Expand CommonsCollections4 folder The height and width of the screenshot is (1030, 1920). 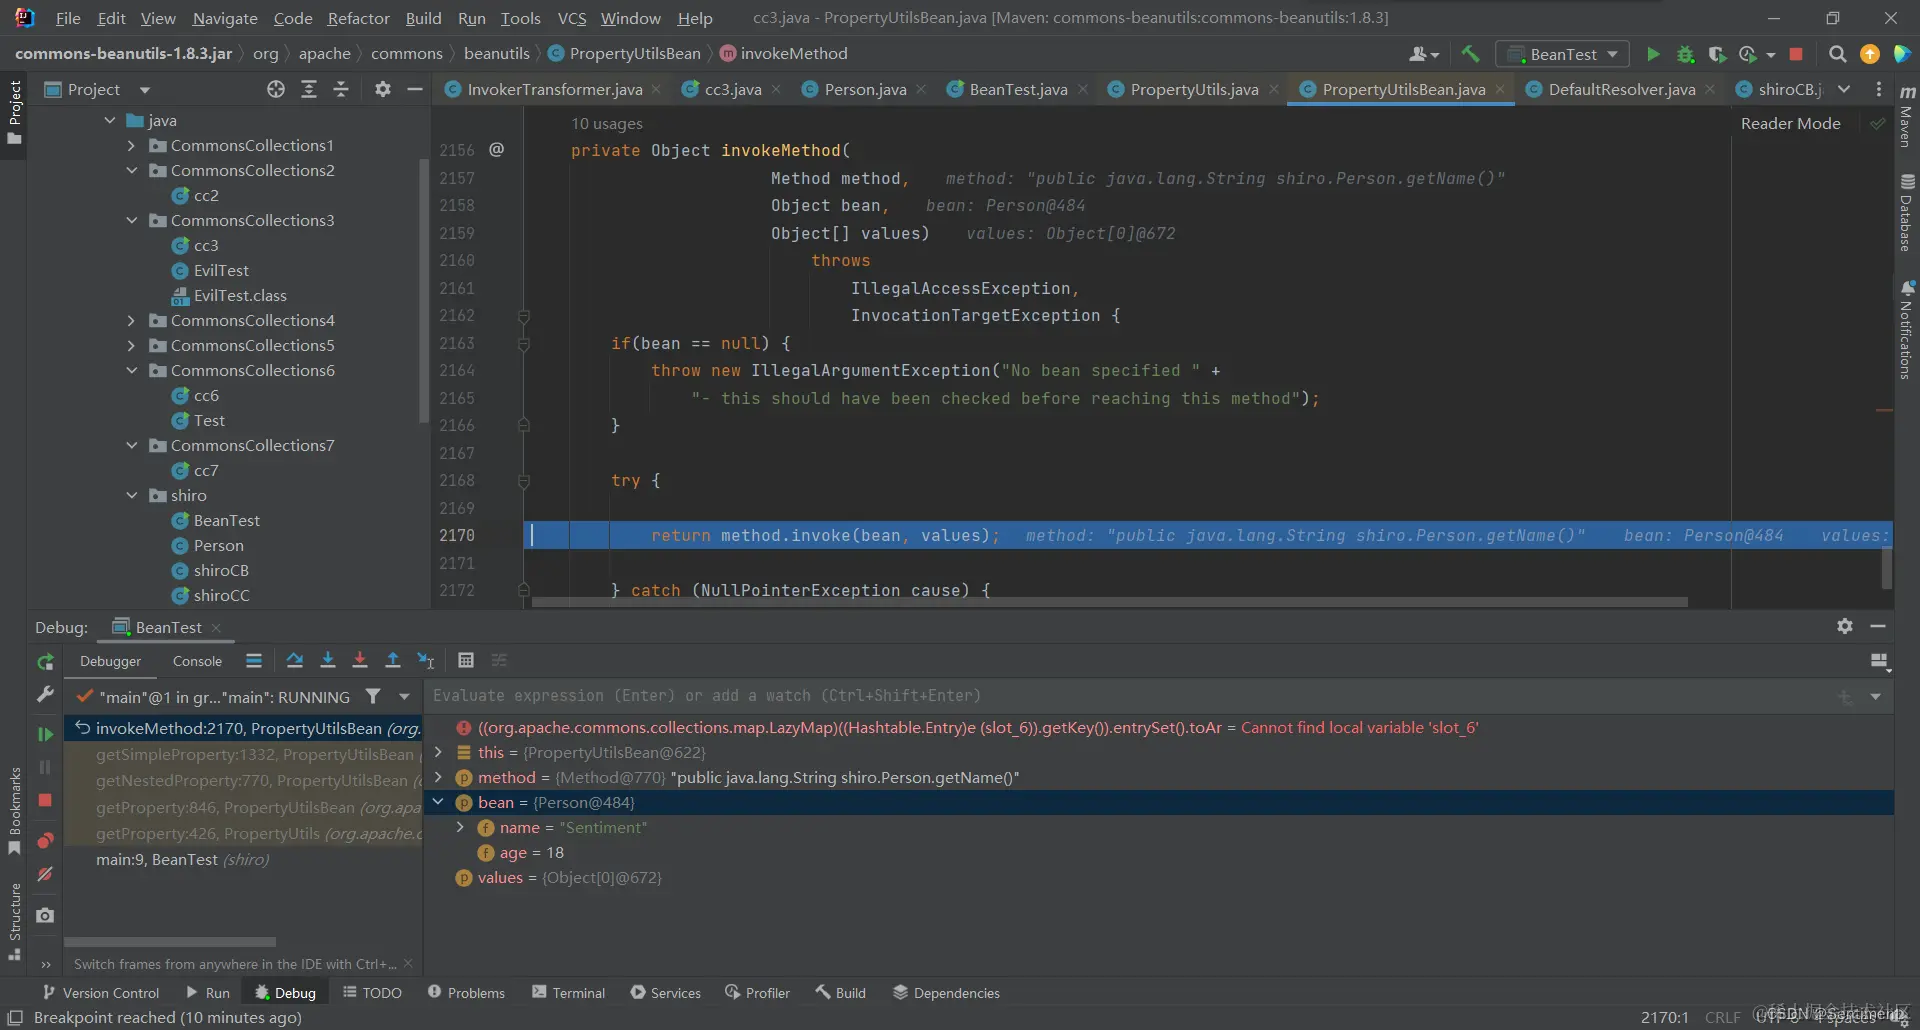pyautogui.click(x=131, y=320)
